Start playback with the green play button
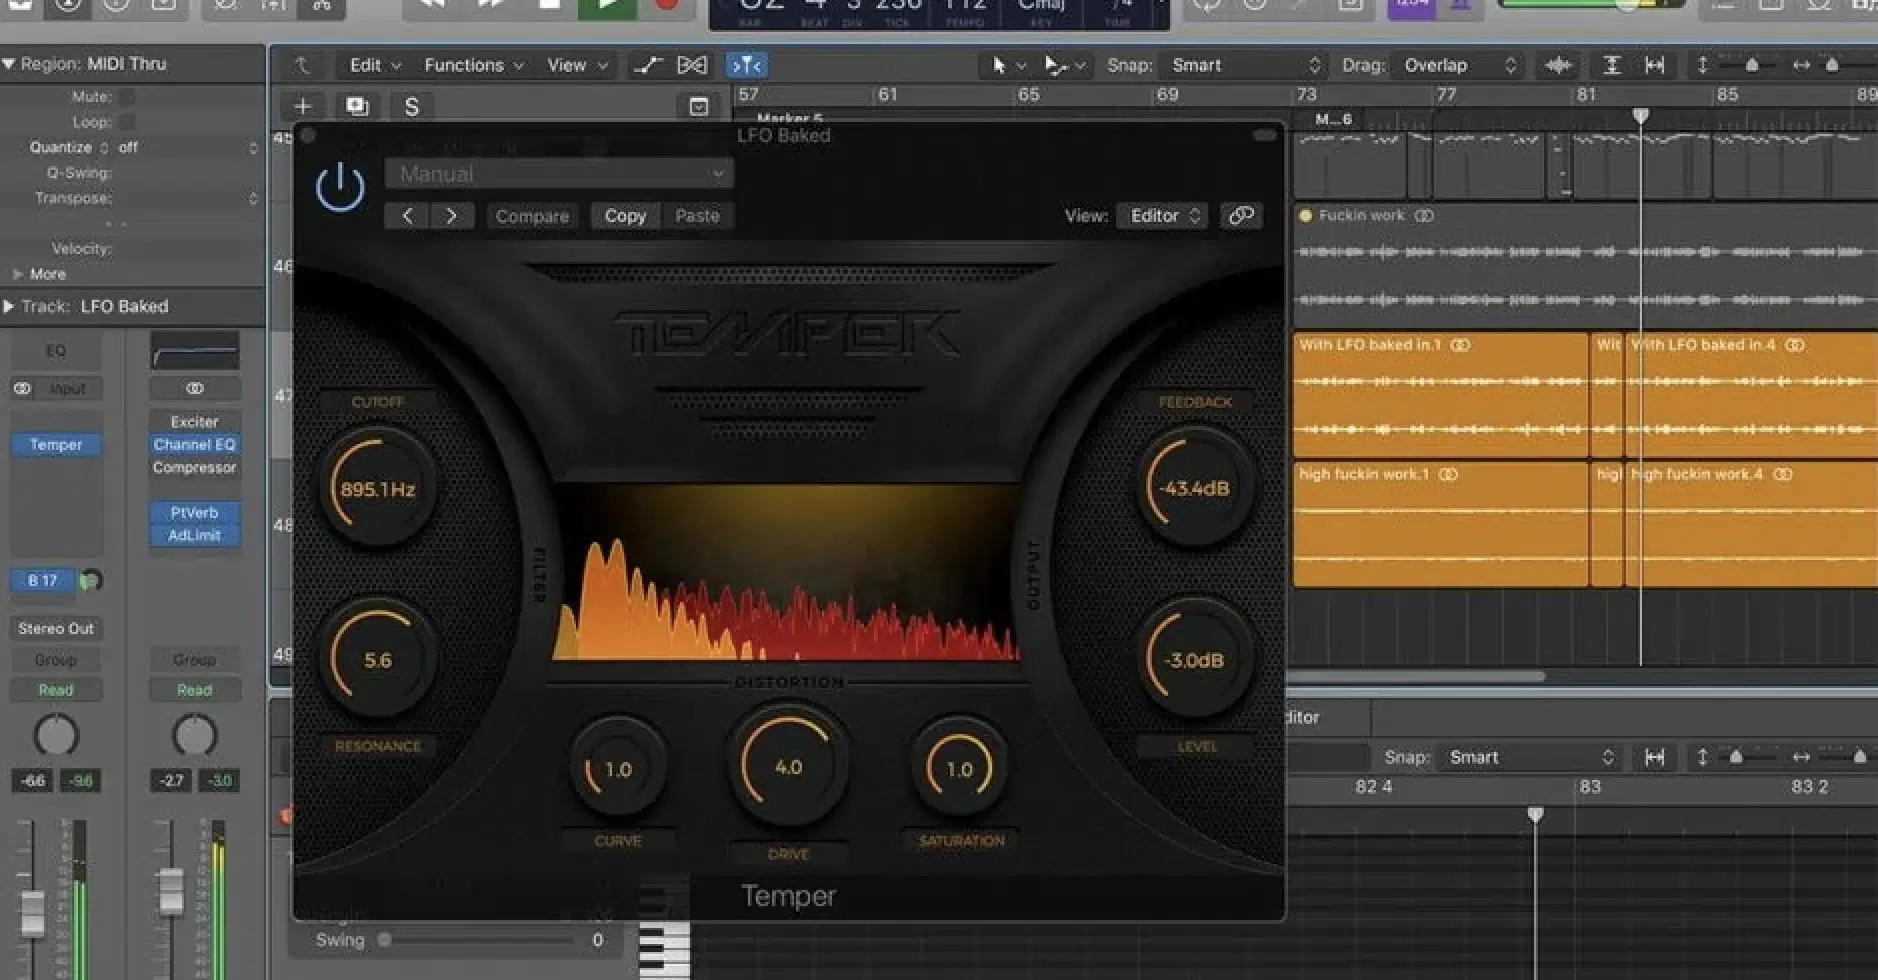This screenshot has width=1878, height=980. pos(607,7)
